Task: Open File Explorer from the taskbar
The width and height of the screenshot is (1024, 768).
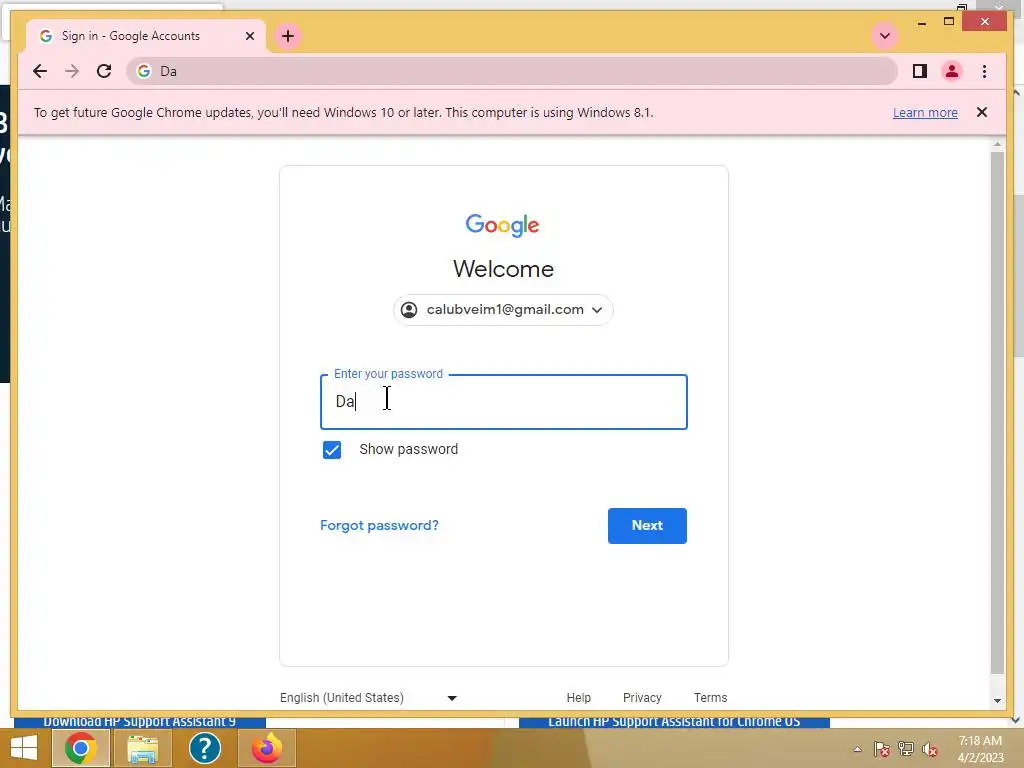Action: pyautogui.click(x=142, y=748)
